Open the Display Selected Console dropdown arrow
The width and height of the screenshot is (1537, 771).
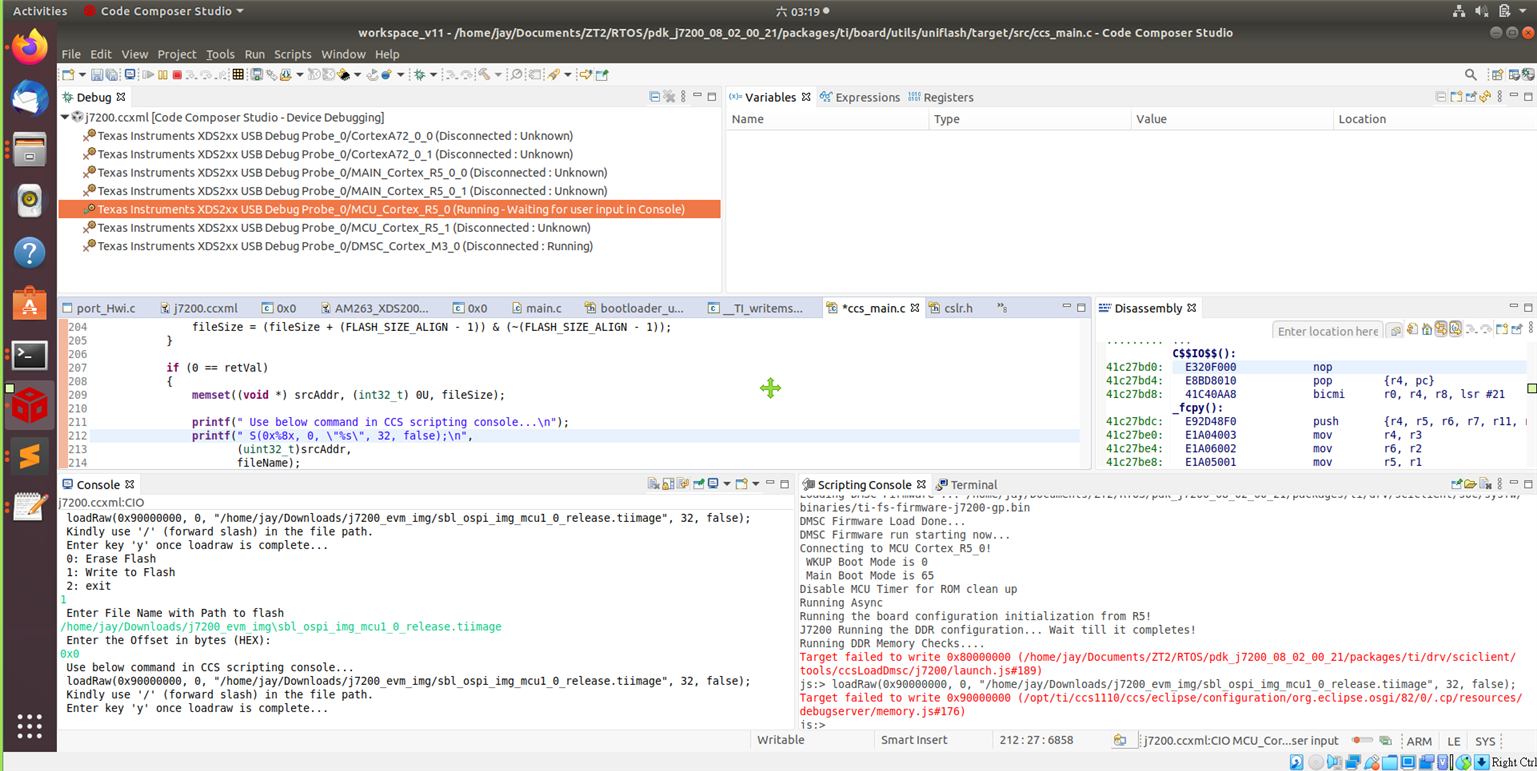tap(726, 484)
